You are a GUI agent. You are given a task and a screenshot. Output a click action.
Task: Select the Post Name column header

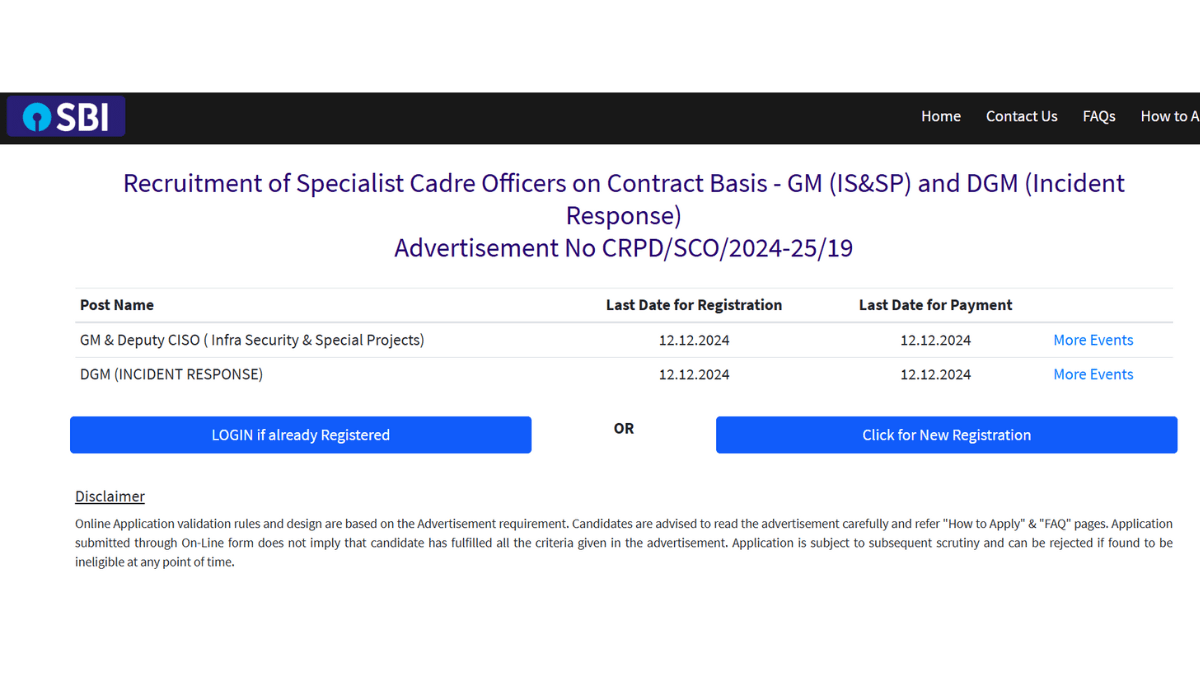coord(117,305)
